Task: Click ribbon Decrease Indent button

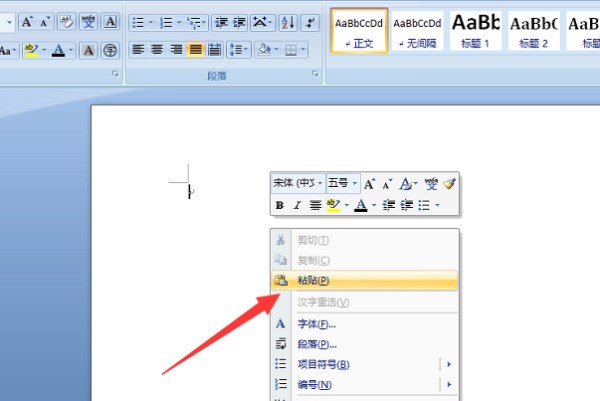Action: 221,23
